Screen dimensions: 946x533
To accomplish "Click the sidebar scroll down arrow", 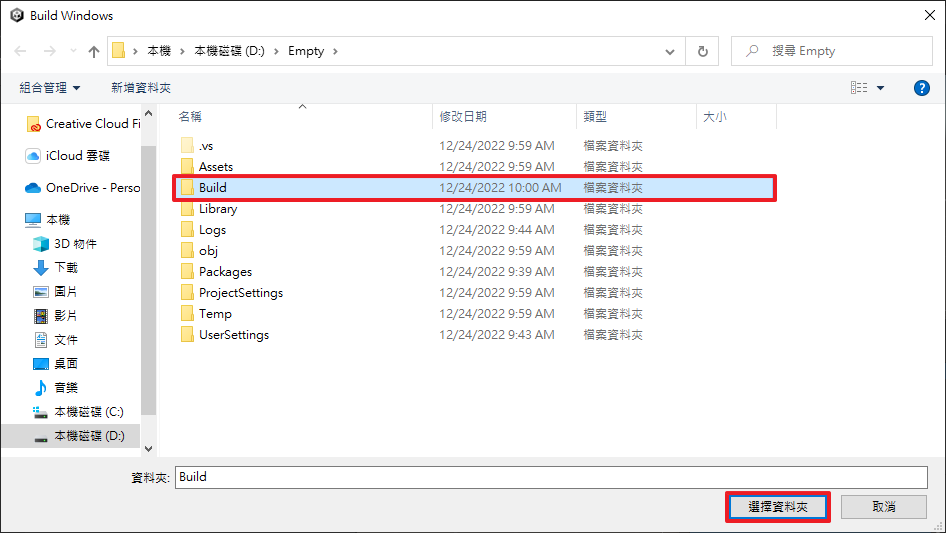I will coord(148,448).
